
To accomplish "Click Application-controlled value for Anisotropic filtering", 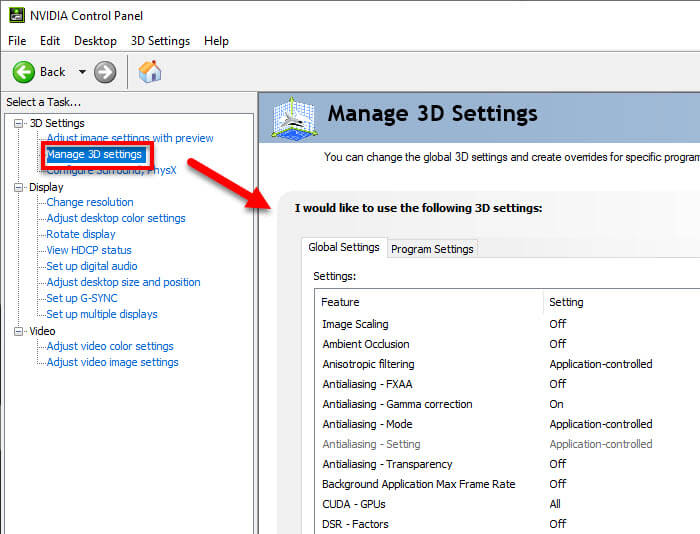I will (601, 364).
